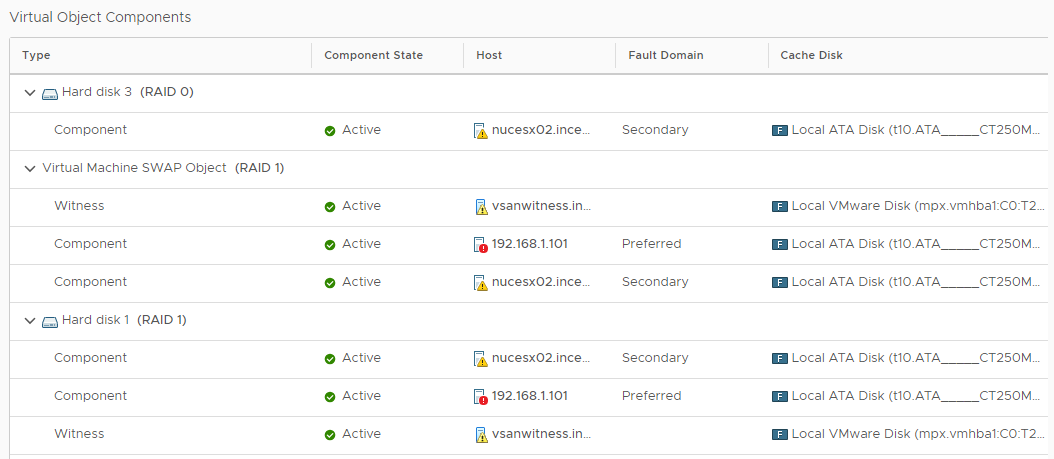Click vsanwitness host icon in SWAP Object Witness row
Image resolution: width=1054 pixels, height=459 pixels.
481,206
